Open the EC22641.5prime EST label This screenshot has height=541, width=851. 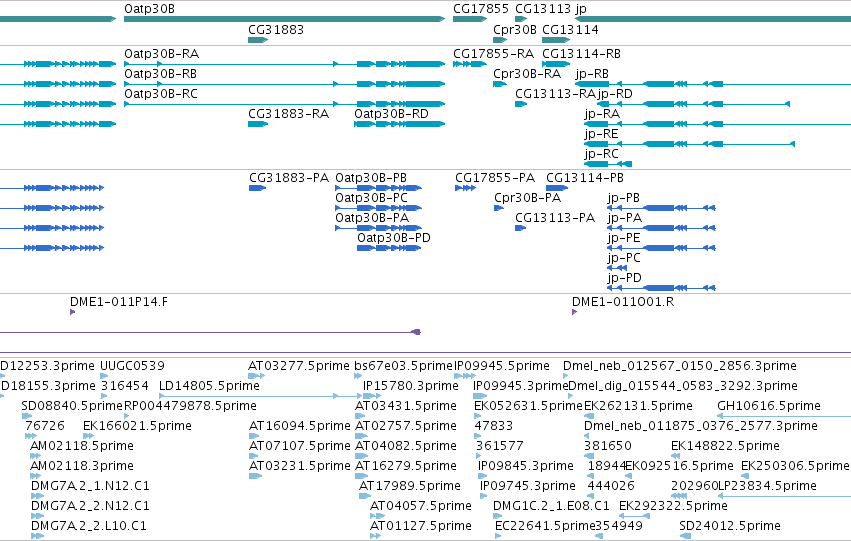545,526
